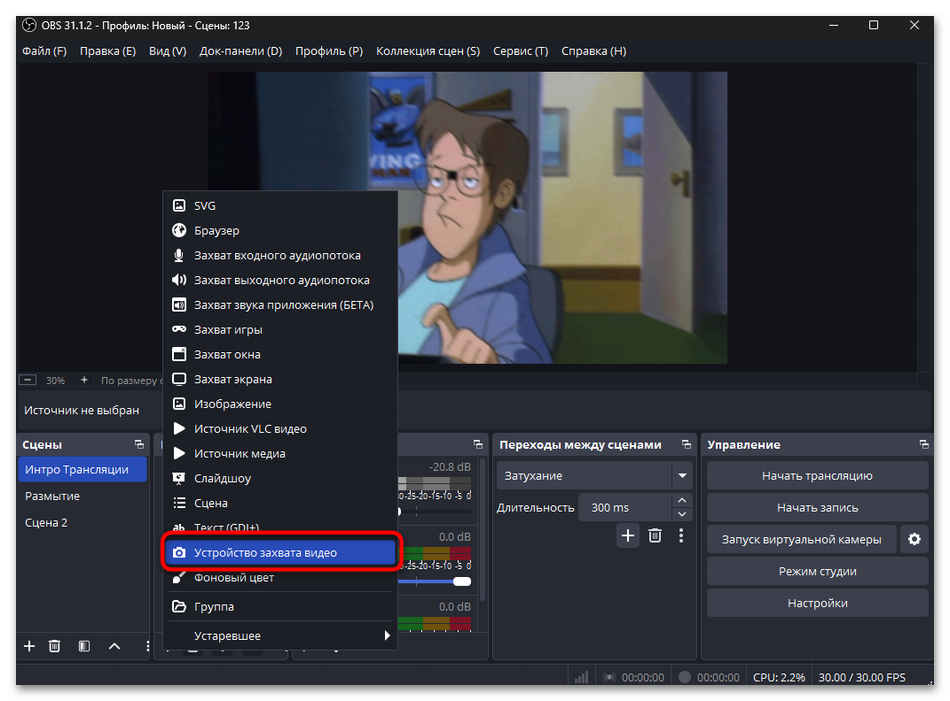Open the Вид (V) menu
This screenshot has height=701, width=950.
pos(168,51)
